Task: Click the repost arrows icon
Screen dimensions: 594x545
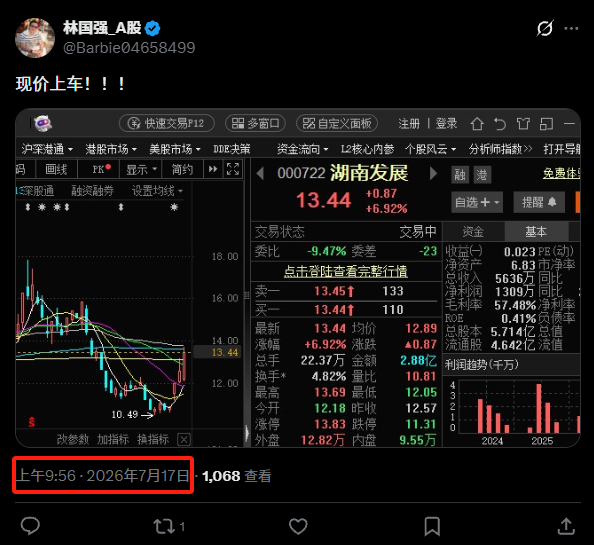Action: (164, 526)
